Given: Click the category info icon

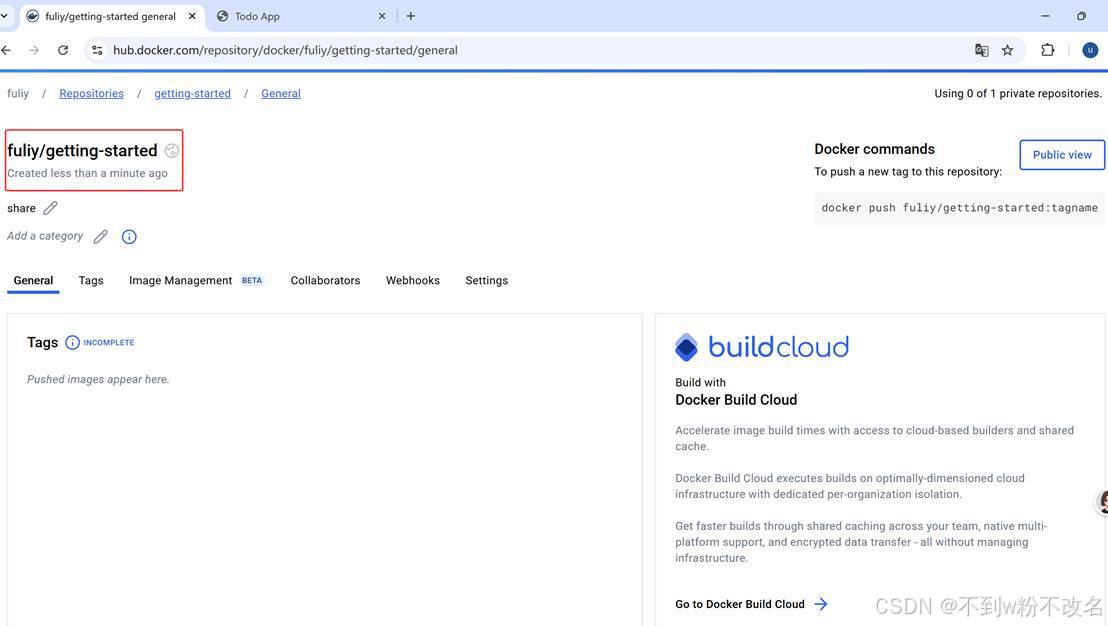Looking at the screenshot, I should click(129, 237).
